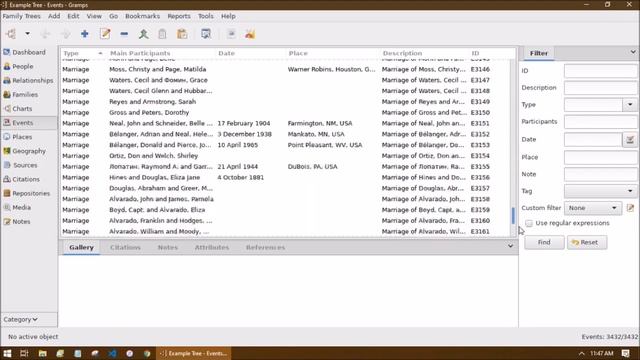Click the ID filter input field

point(600,71)
